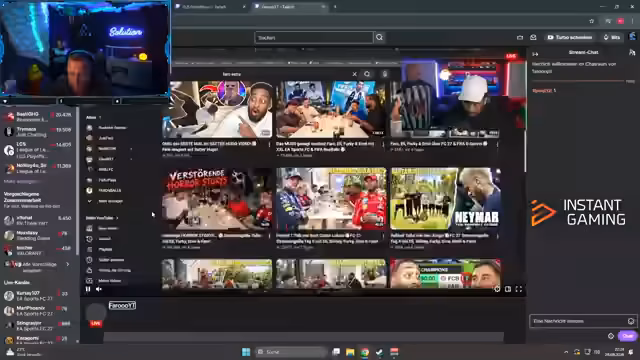This screenshot has width=640, height=360.
Task: Enter fullscreen on the stream player
Action: click(518, 289)
